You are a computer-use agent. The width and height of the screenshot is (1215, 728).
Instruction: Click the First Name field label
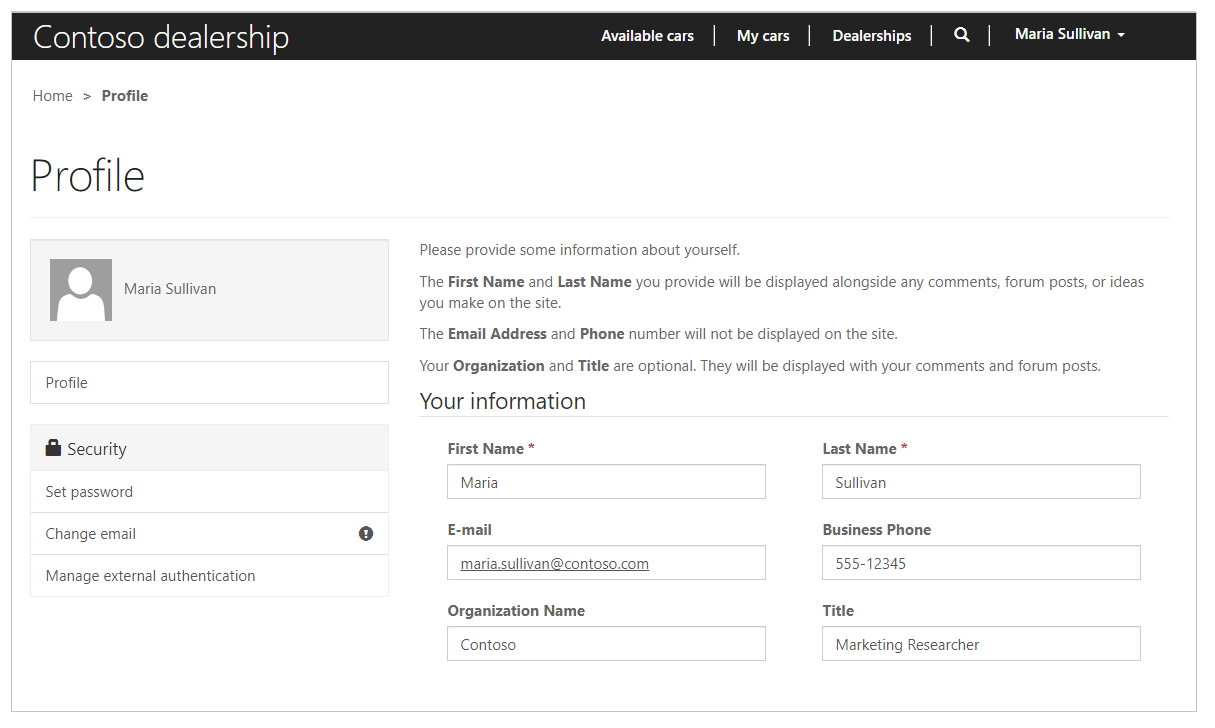click(x=491, y=449)
